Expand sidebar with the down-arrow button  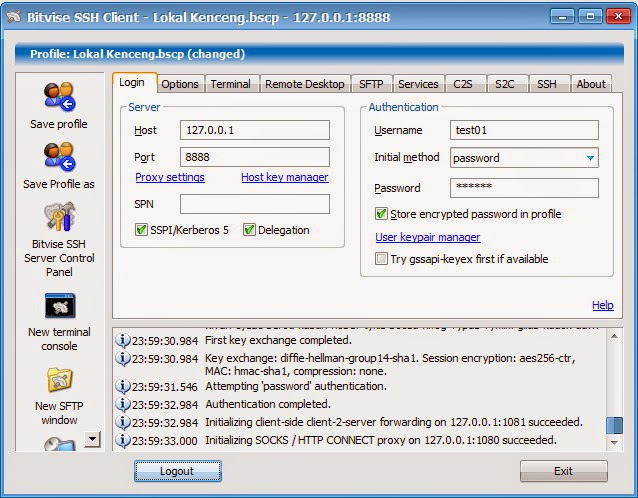pos(93,439)
